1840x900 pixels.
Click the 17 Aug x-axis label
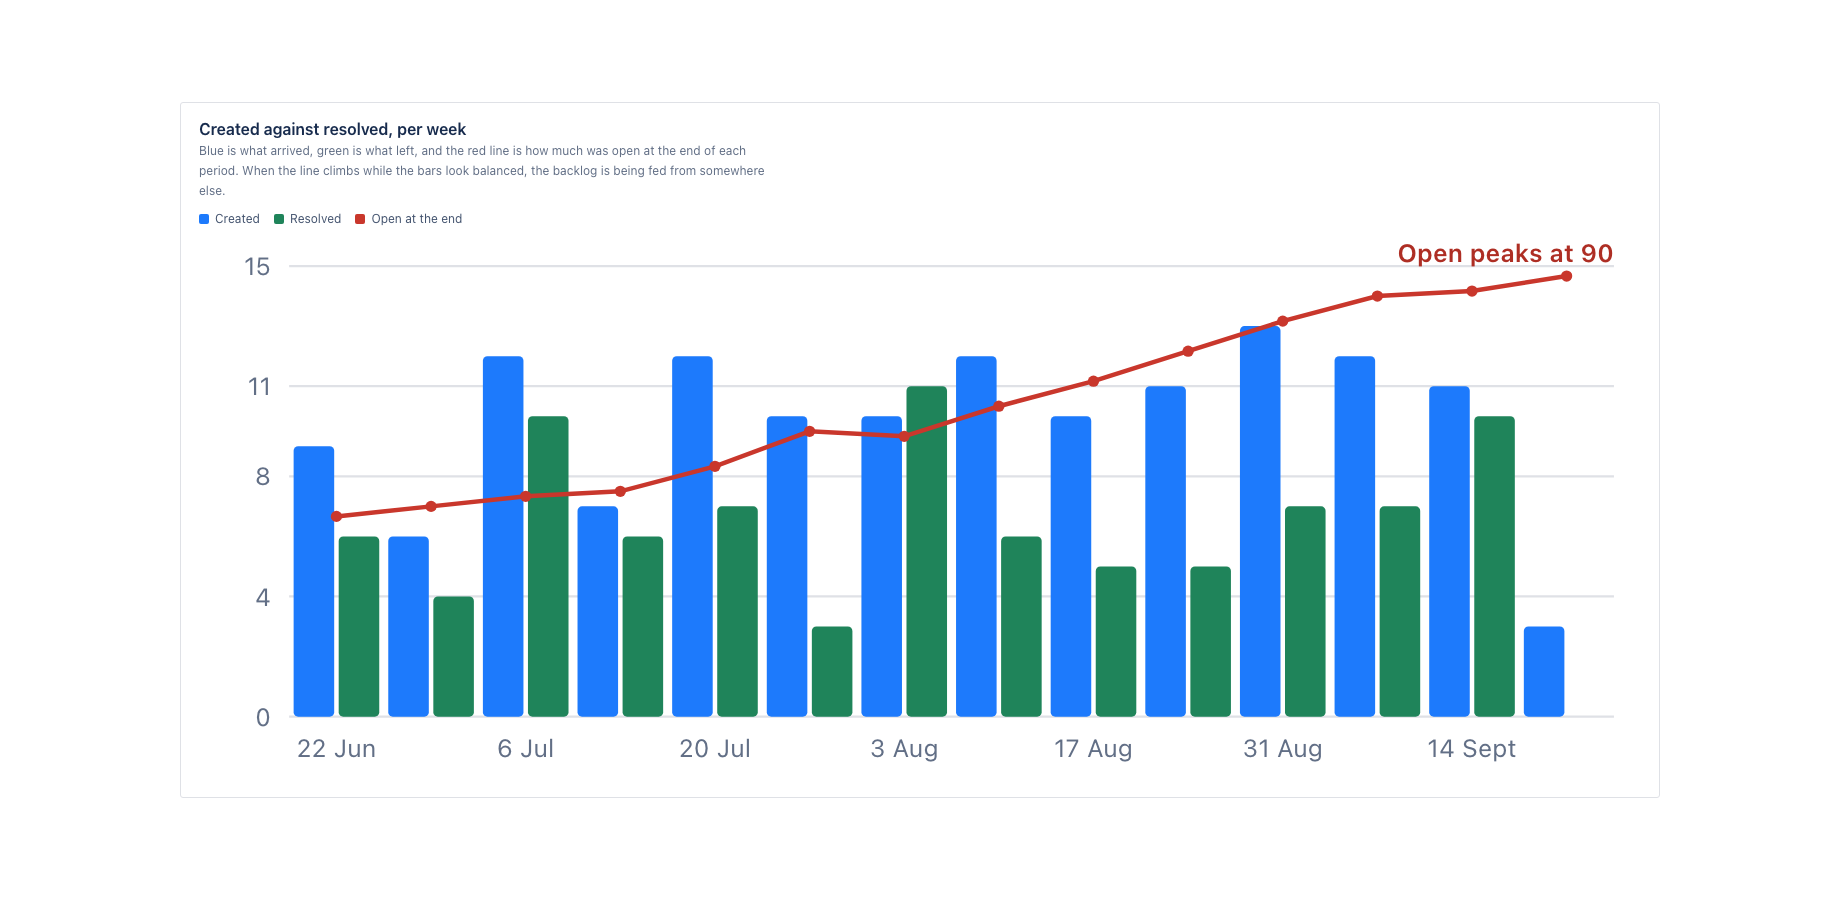[1093, 749]
